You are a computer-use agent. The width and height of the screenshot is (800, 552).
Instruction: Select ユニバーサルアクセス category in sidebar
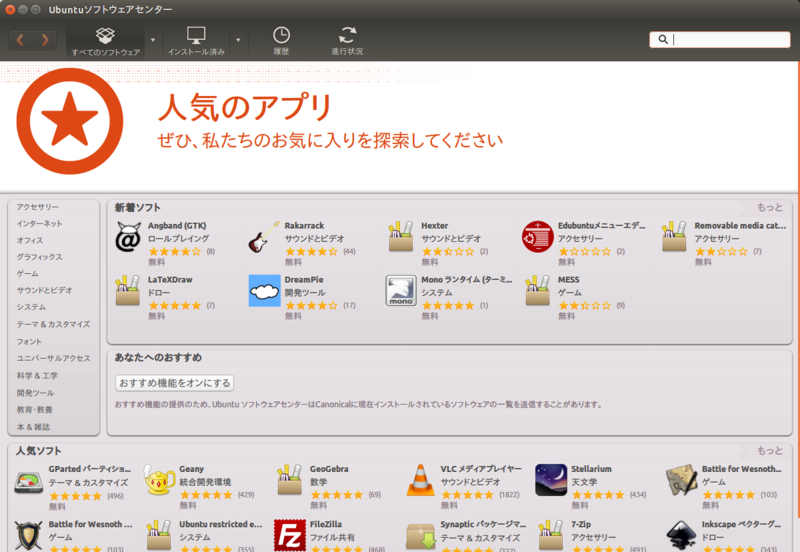point(53,358)
